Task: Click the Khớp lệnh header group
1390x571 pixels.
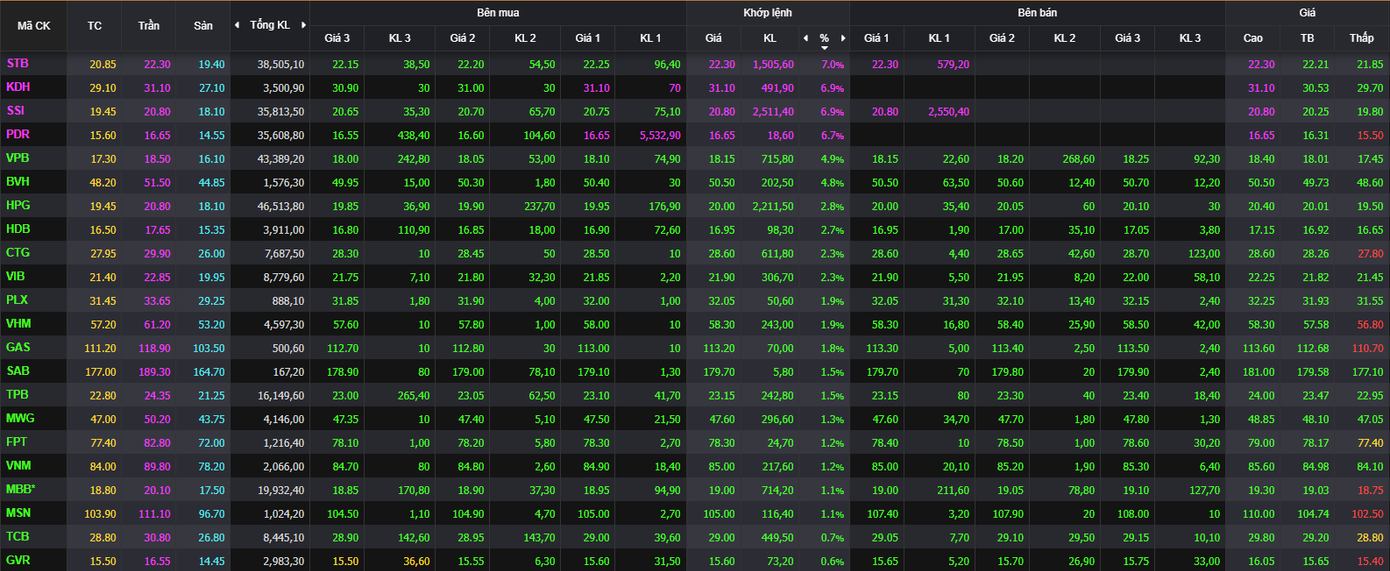Action: (767, 13)
